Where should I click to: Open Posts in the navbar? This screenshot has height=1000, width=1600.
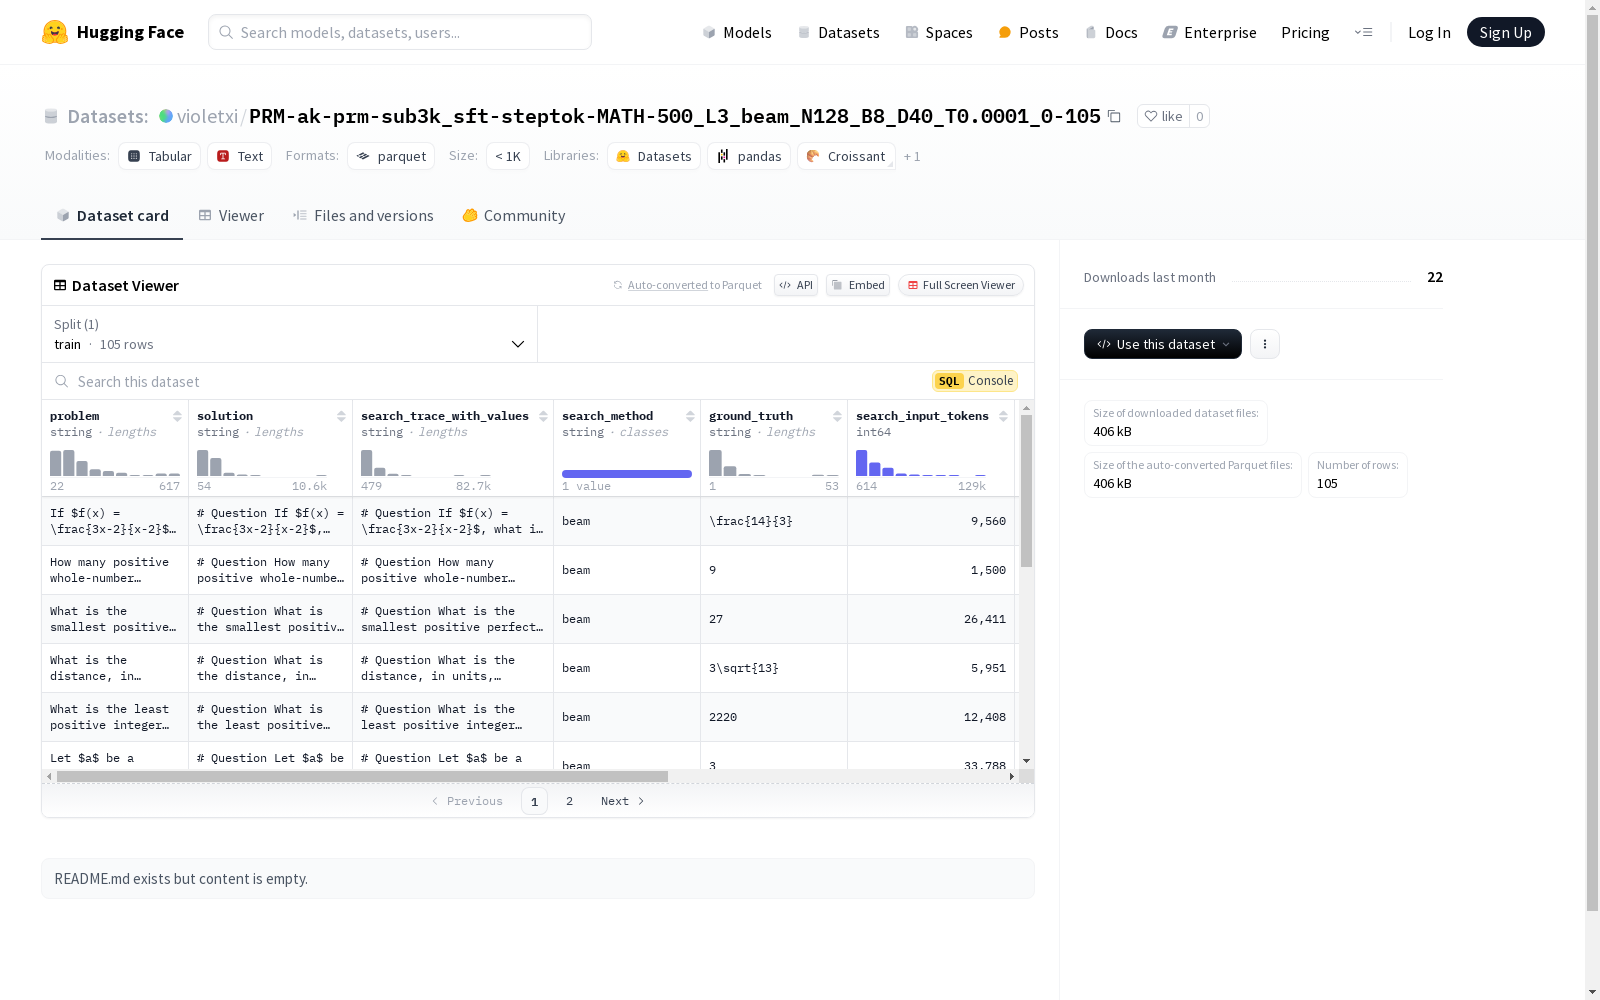click(1028, 32)
